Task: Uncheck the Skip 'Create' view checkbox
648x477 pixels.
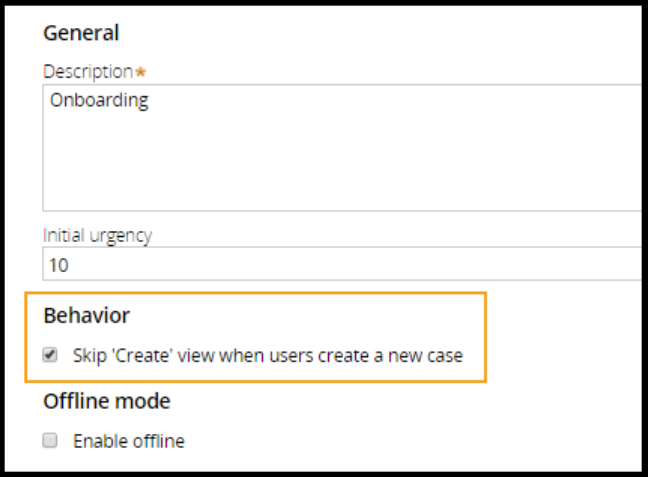Action: tap(50, 355)
